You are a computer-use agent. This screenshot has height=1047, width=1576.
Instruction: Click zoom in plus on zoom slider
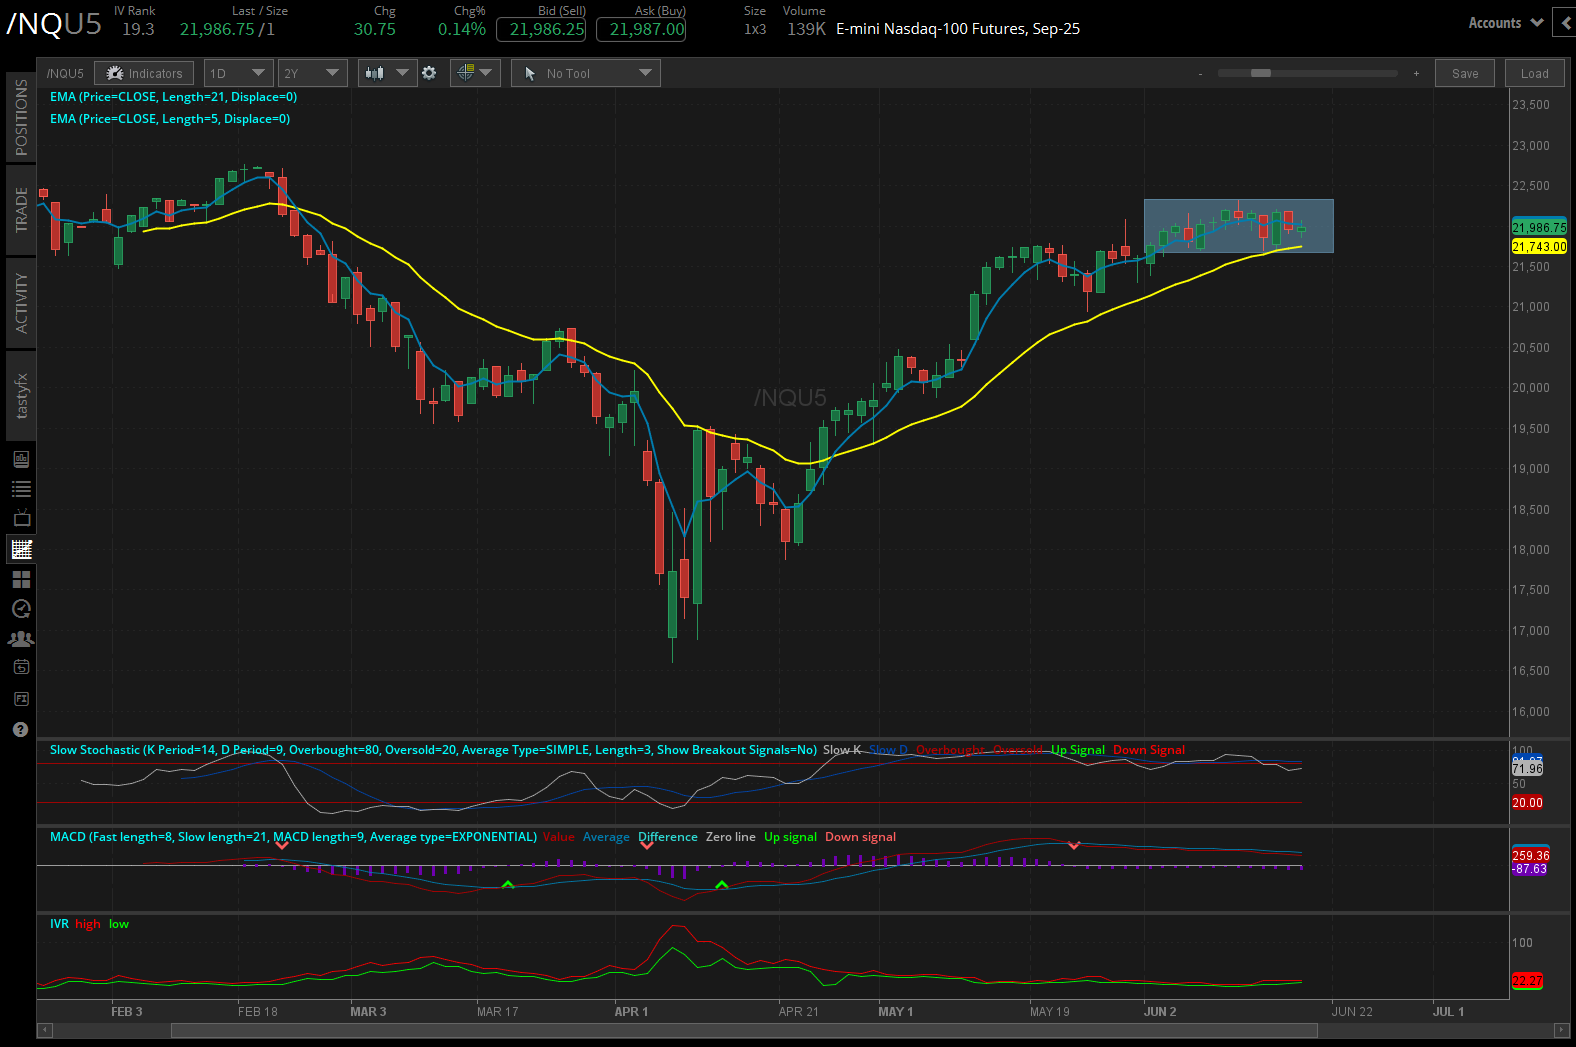tap(1416, 73)
